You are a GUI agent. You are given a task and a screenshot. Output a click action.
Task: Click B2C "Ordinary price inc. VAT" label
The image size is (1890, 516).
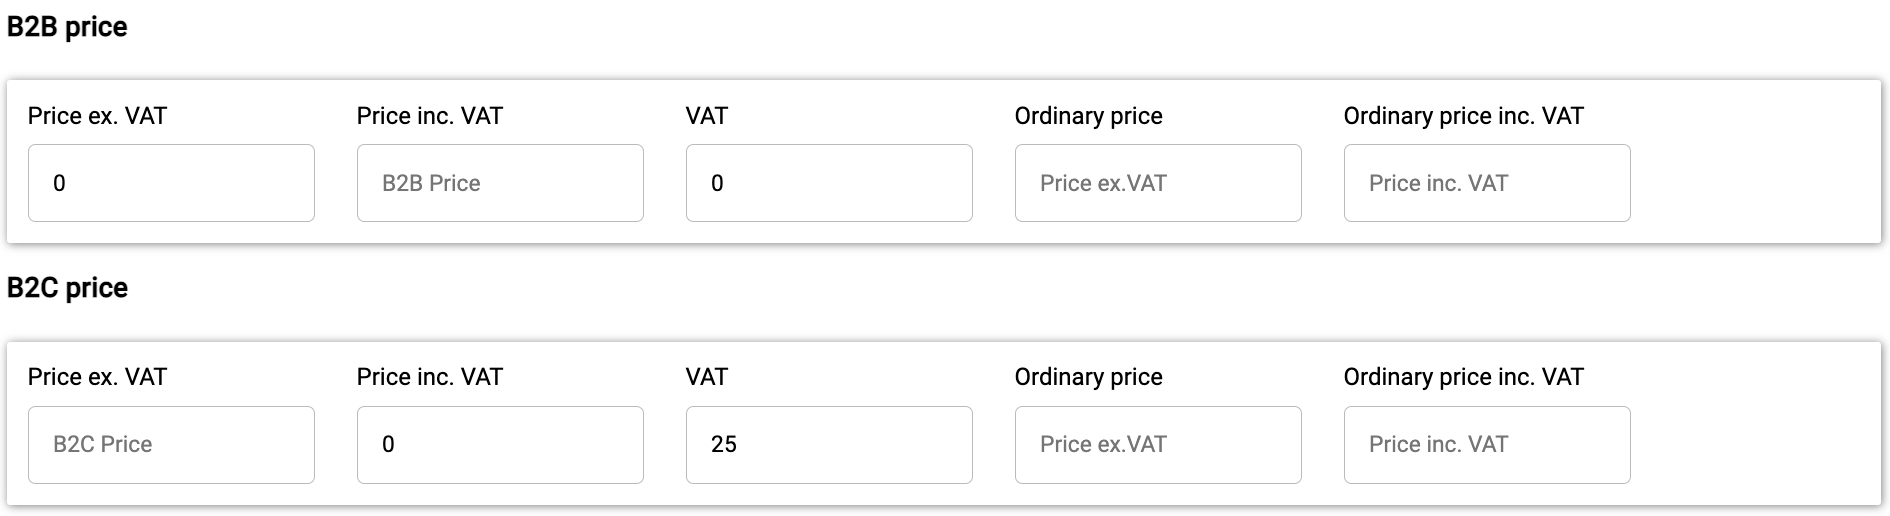(x=1463, y=377)
